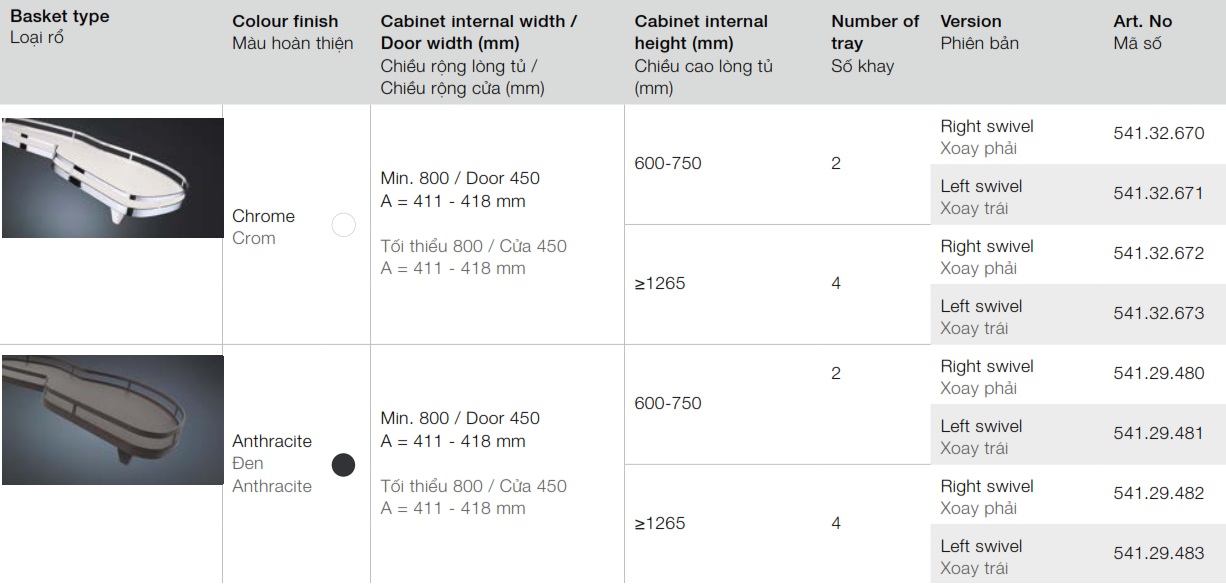Click the Colour finish column header
This screenshot has width=1226, height=584.
[x=285, y=21]
